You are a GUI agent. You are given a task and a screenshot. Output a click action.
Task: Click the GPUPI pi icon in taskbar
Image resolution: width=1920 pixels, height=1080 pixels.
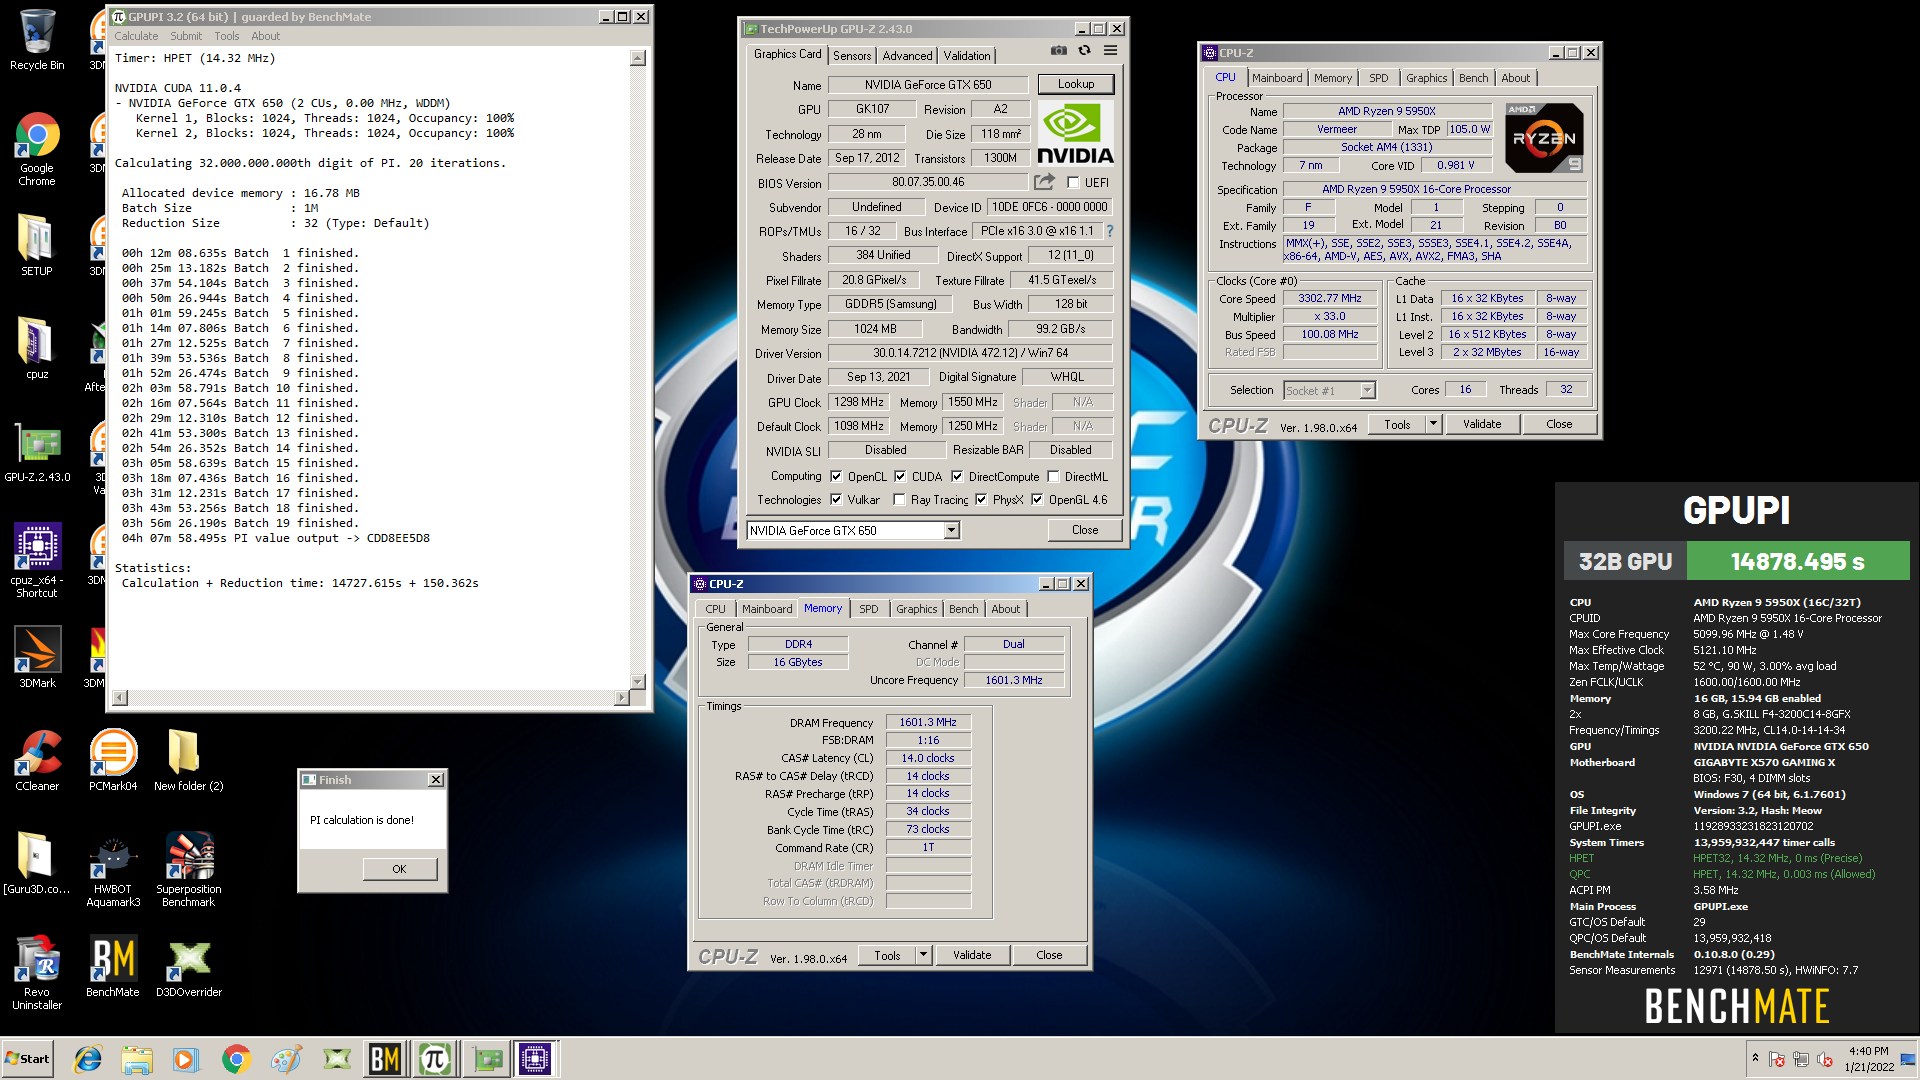click(x=434, y=1059)
